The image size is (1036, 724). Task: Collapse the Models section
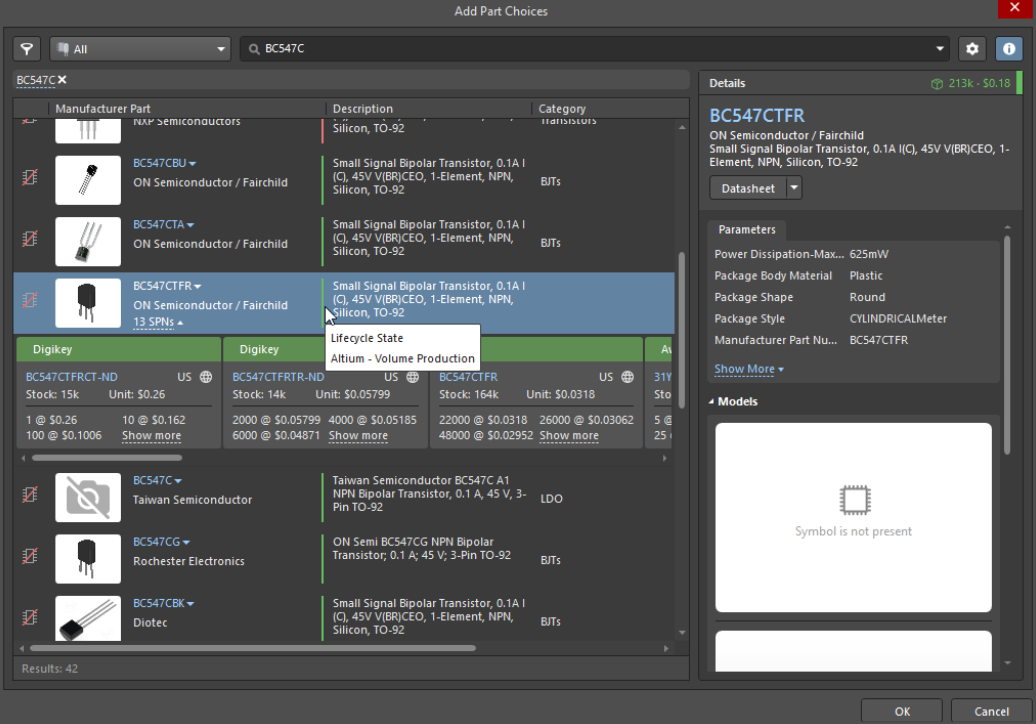[712, 402]
